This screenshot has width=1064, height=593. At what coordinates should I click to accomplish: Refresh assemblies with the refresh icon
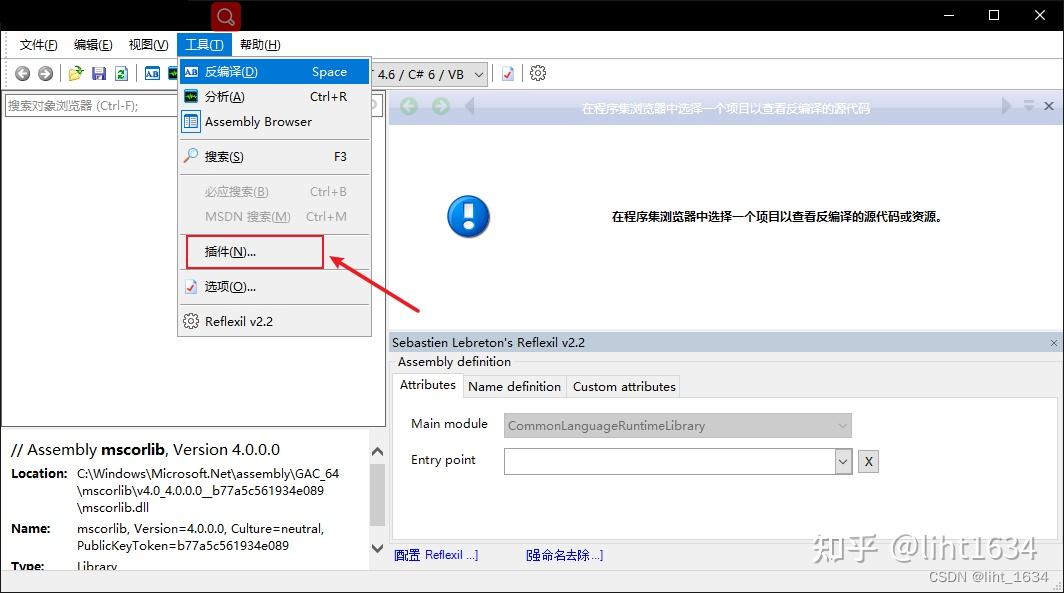[121, 73]
